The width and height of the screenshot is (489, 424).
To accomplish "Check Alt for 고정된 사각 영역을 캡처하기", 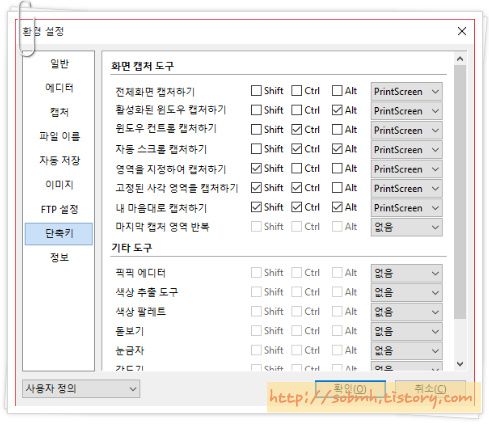I will point(337,188).
